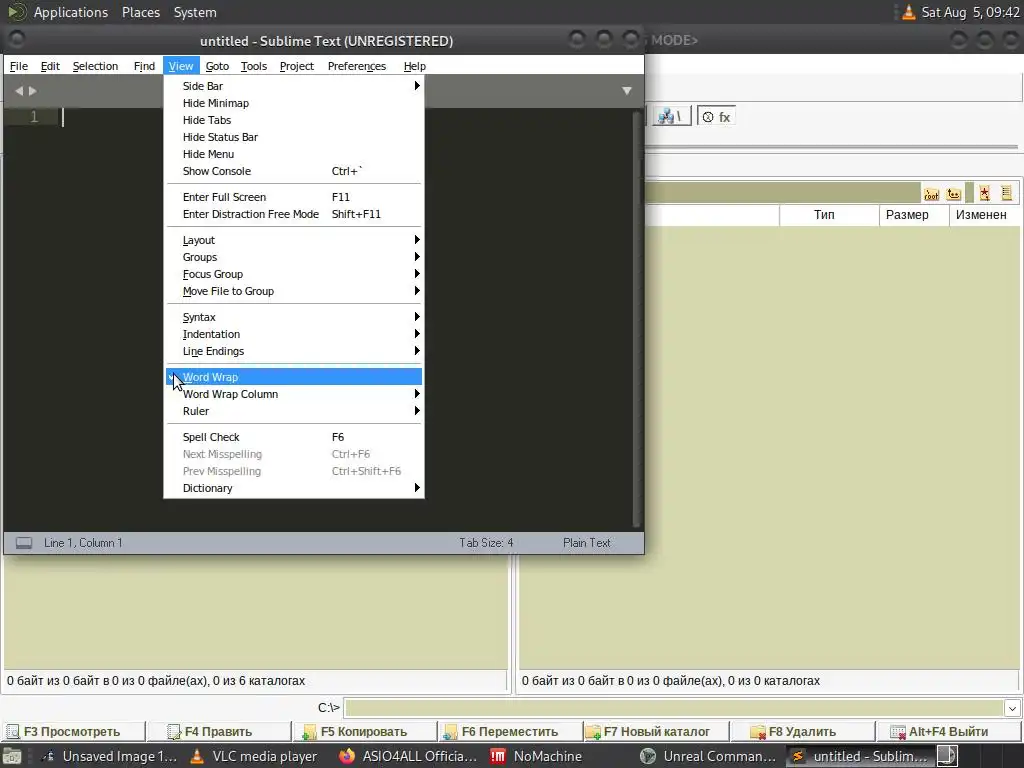Screen dimensions: 1024x768
Task: Sort by Изменен column header
Action: pyautogui.click(x=985, y=215)
